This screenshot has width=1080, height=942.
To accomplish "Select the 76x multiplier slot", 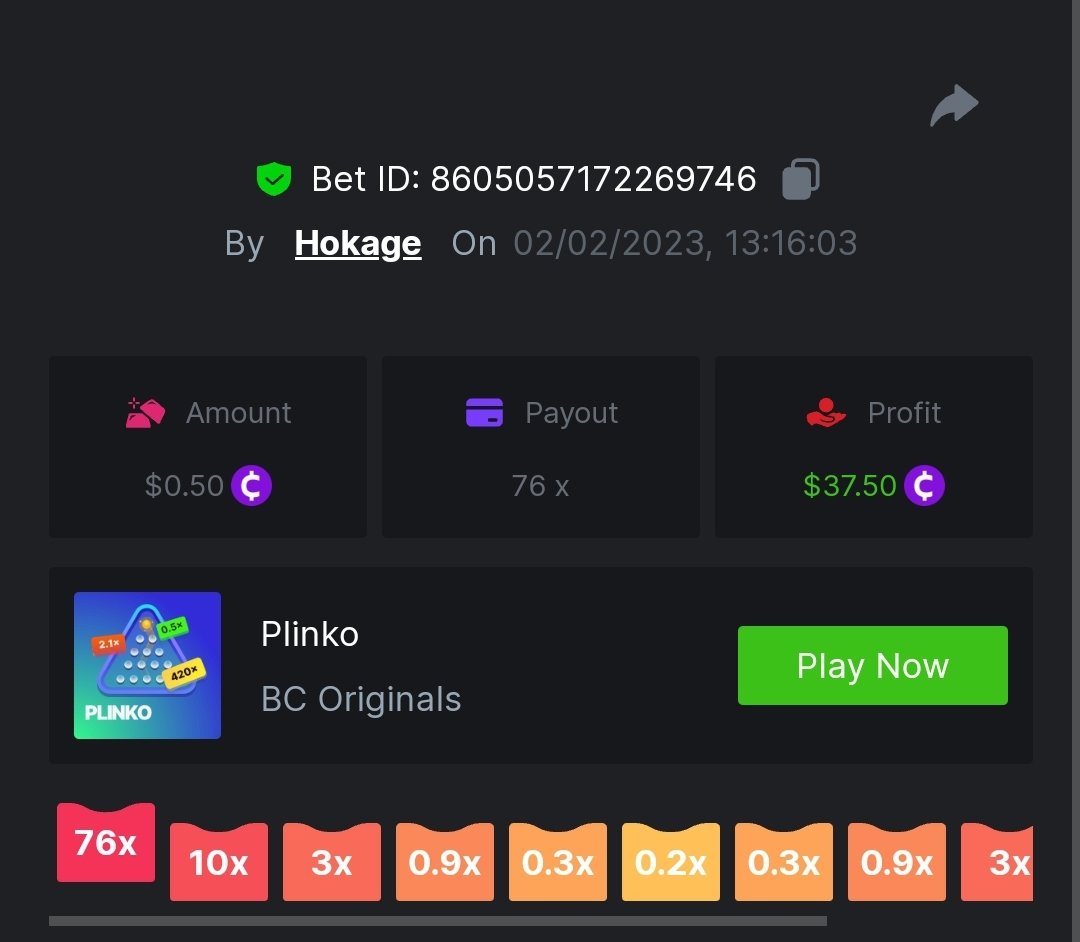I will tap(106, 842).
